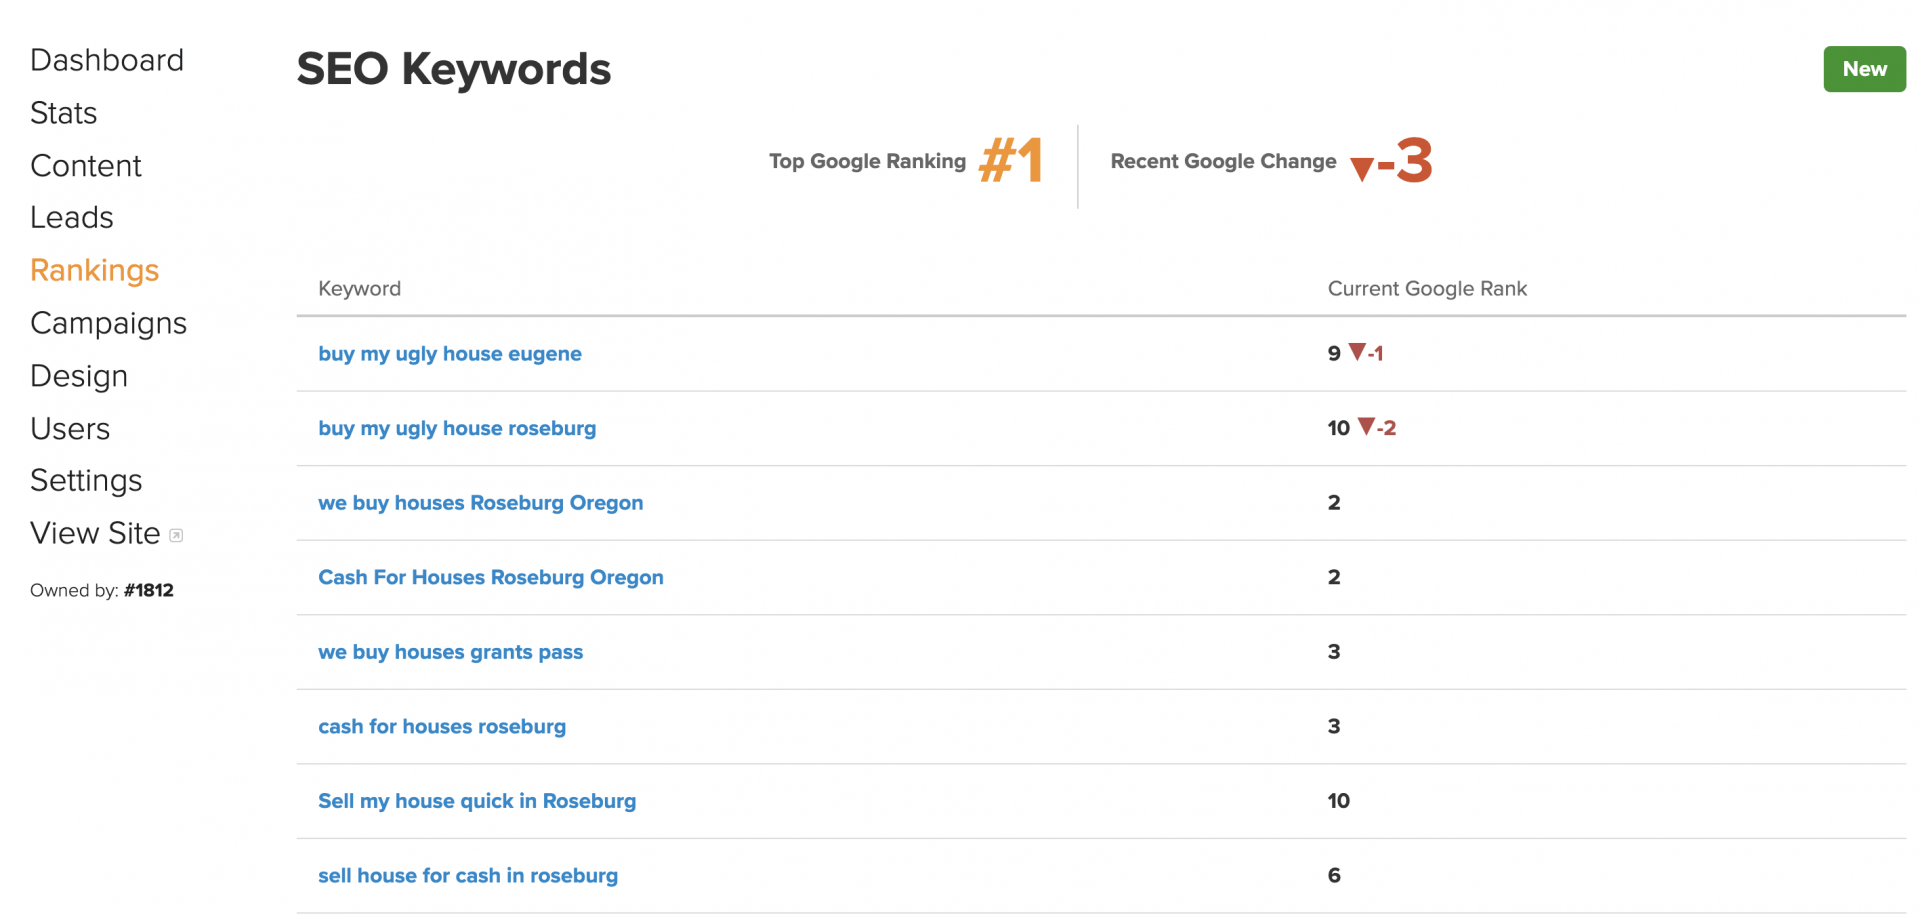Click the orange #1 Top Google Ranking indicator
Viewport: 1920px width, 915px height.
[x=1014, y=160]
